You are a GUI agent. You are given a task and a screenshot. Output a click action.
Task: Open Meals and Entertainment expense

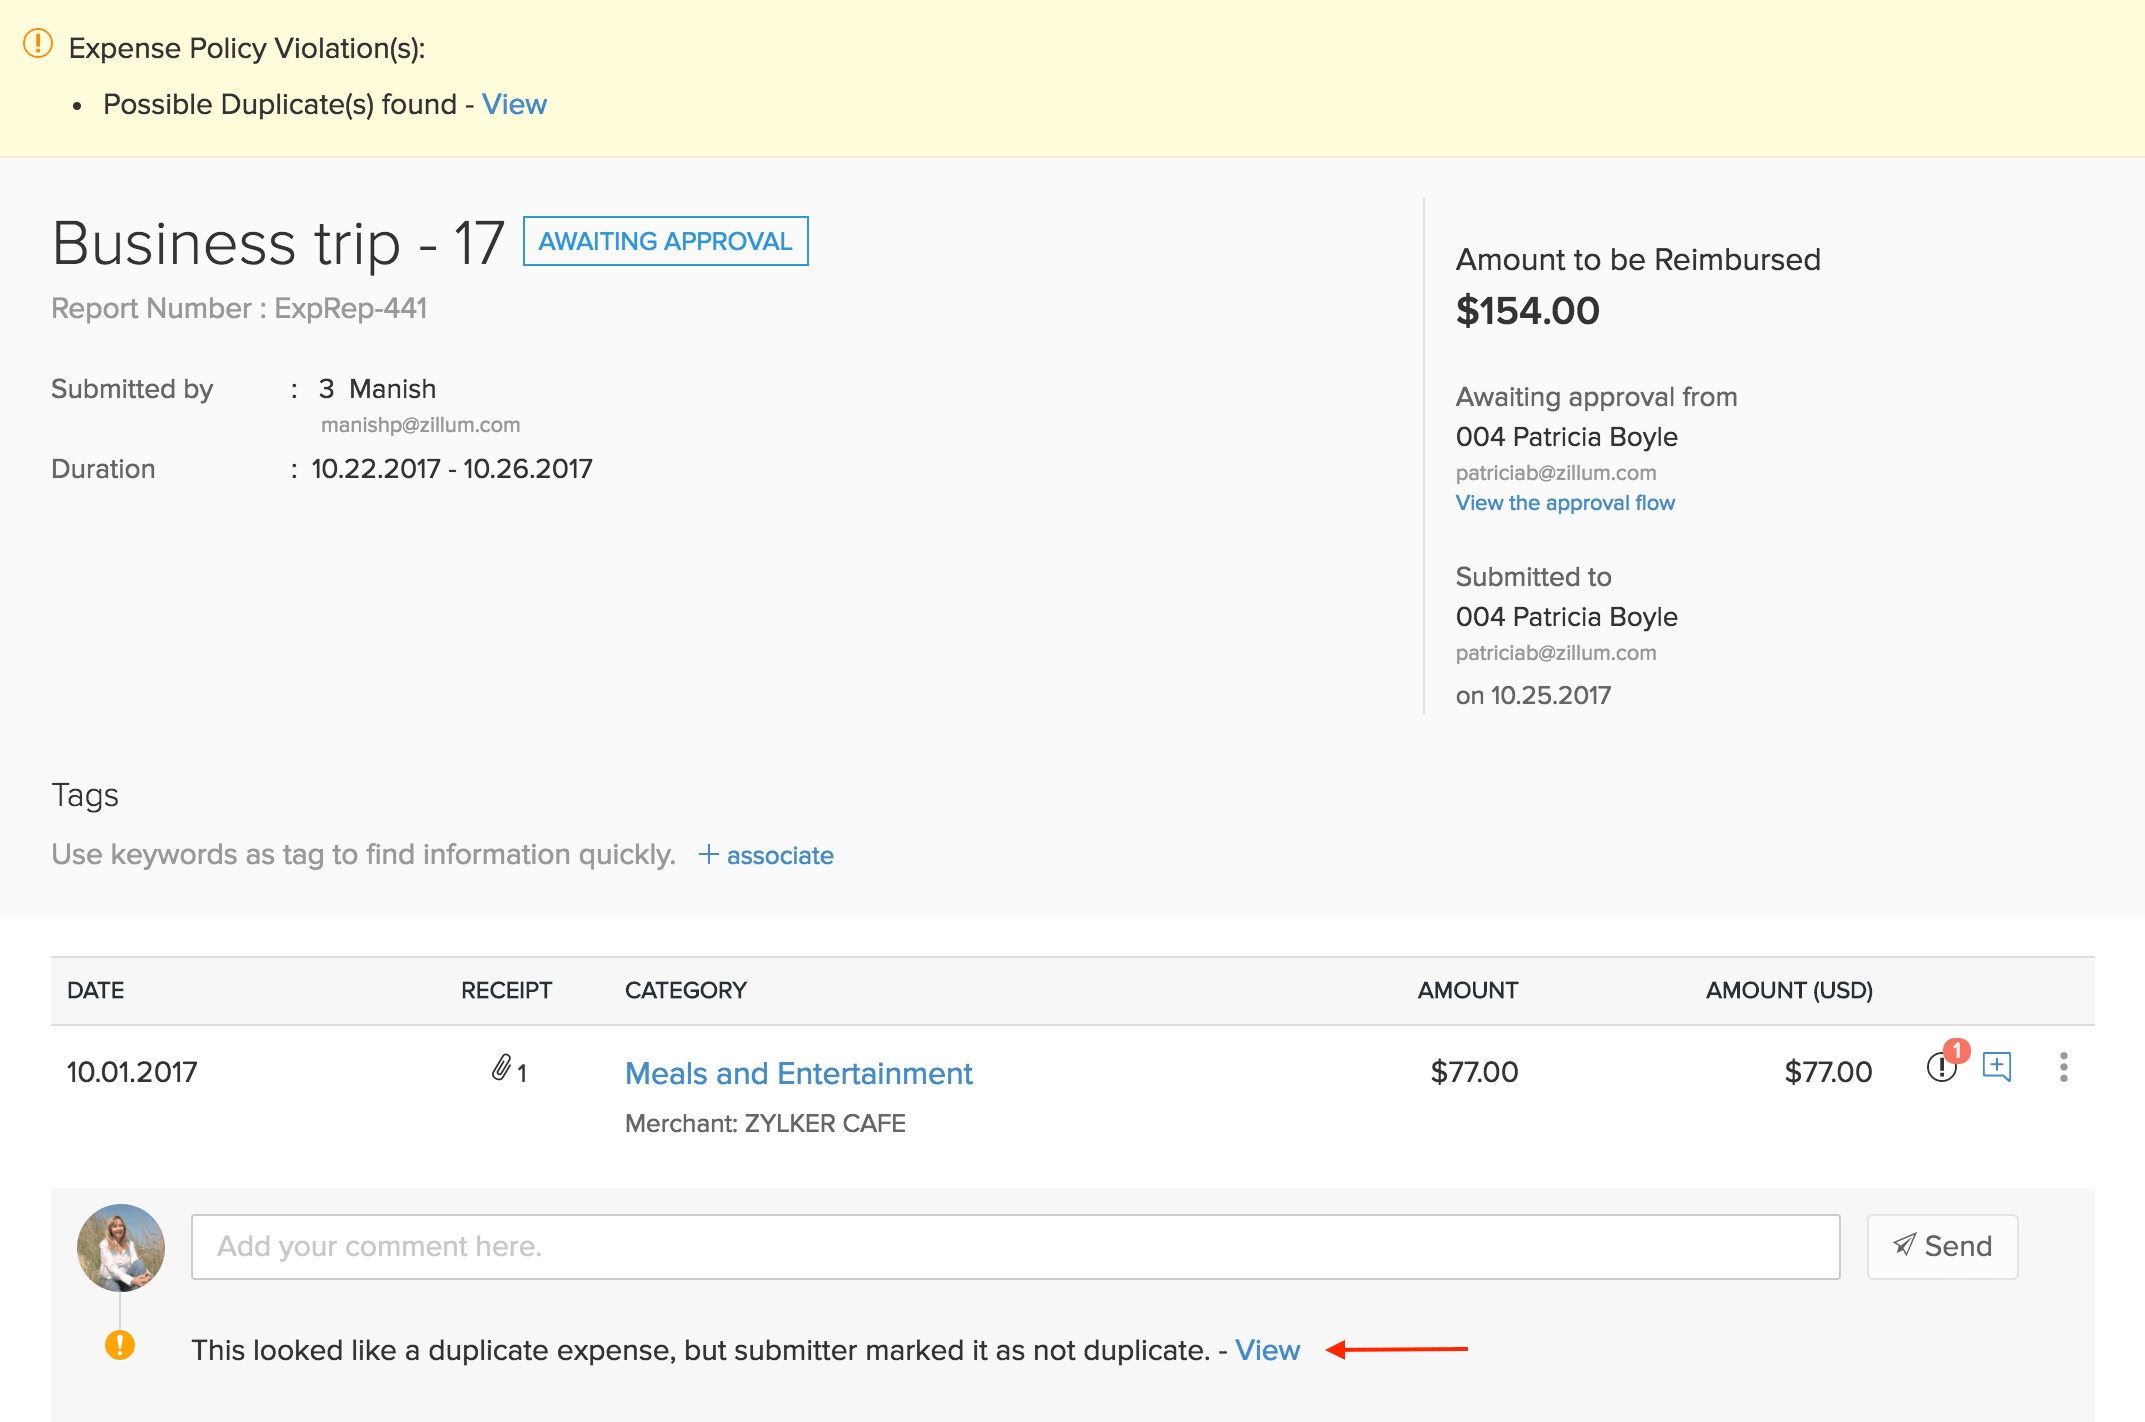click(x=798, y=1073)
